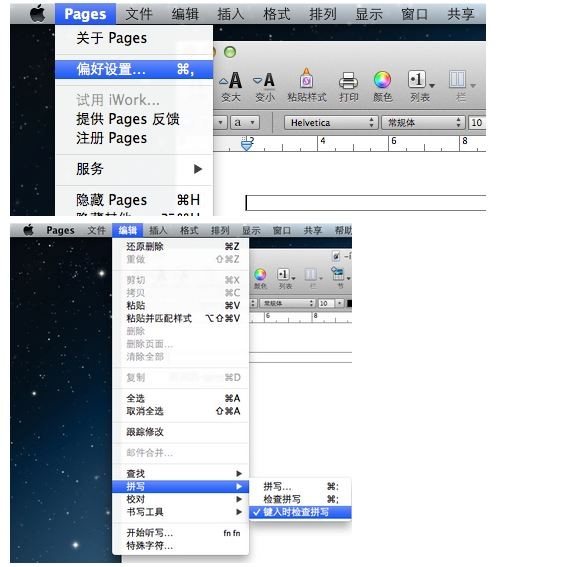Open 显示 menu in the upper menu bar

pyautogui.click(x=369, y=14)
